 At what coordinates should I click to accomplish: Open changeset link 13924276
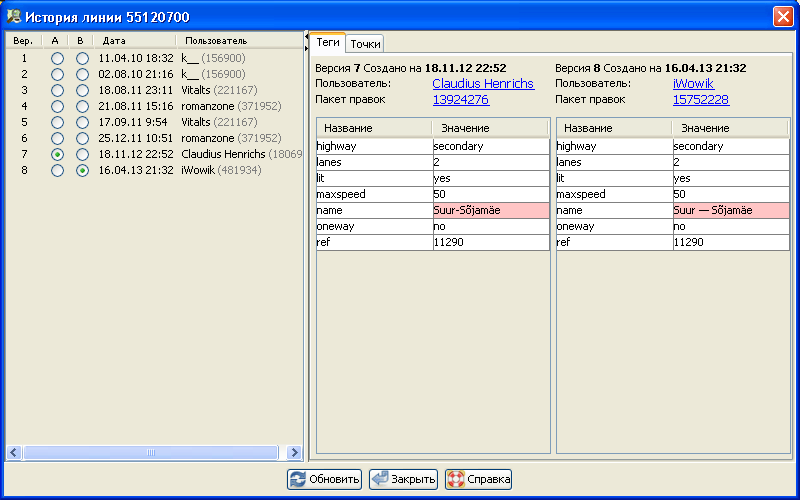pos(460,100)
